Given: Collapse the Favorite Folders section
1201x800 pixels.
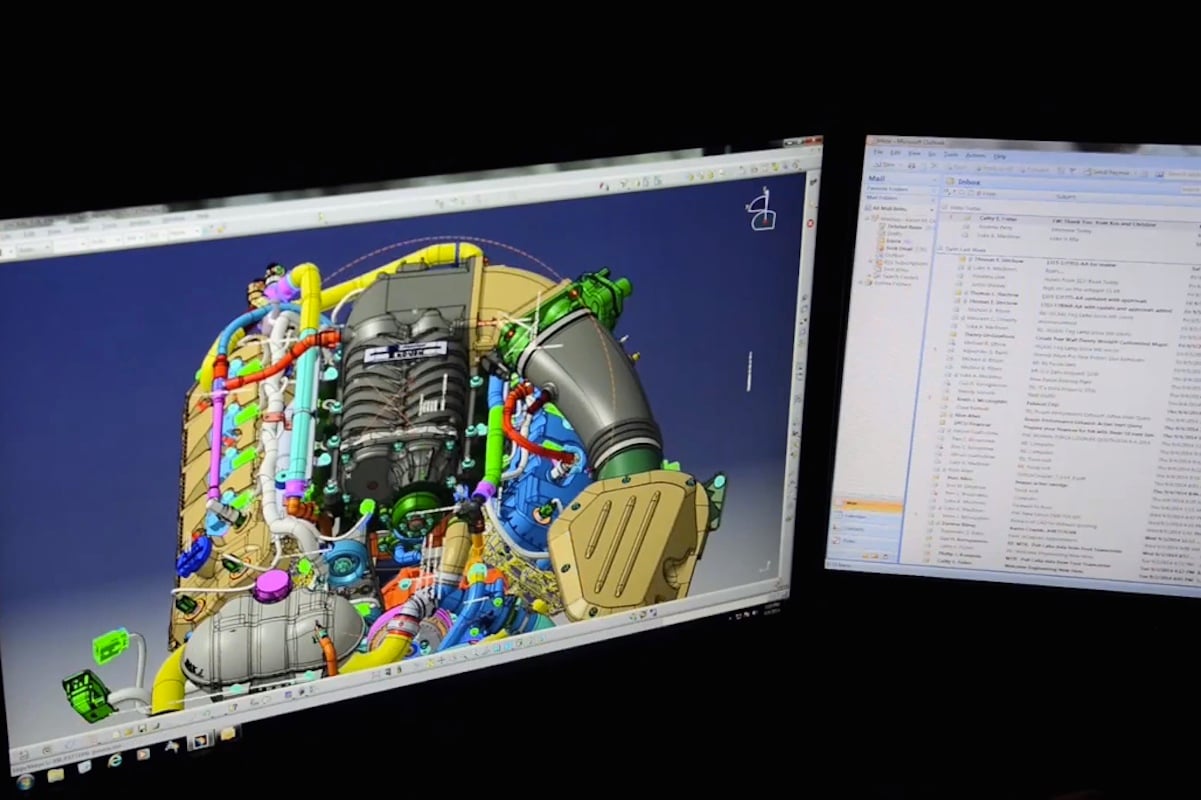Looking at the screenshot, I should (x=934, y=189).
